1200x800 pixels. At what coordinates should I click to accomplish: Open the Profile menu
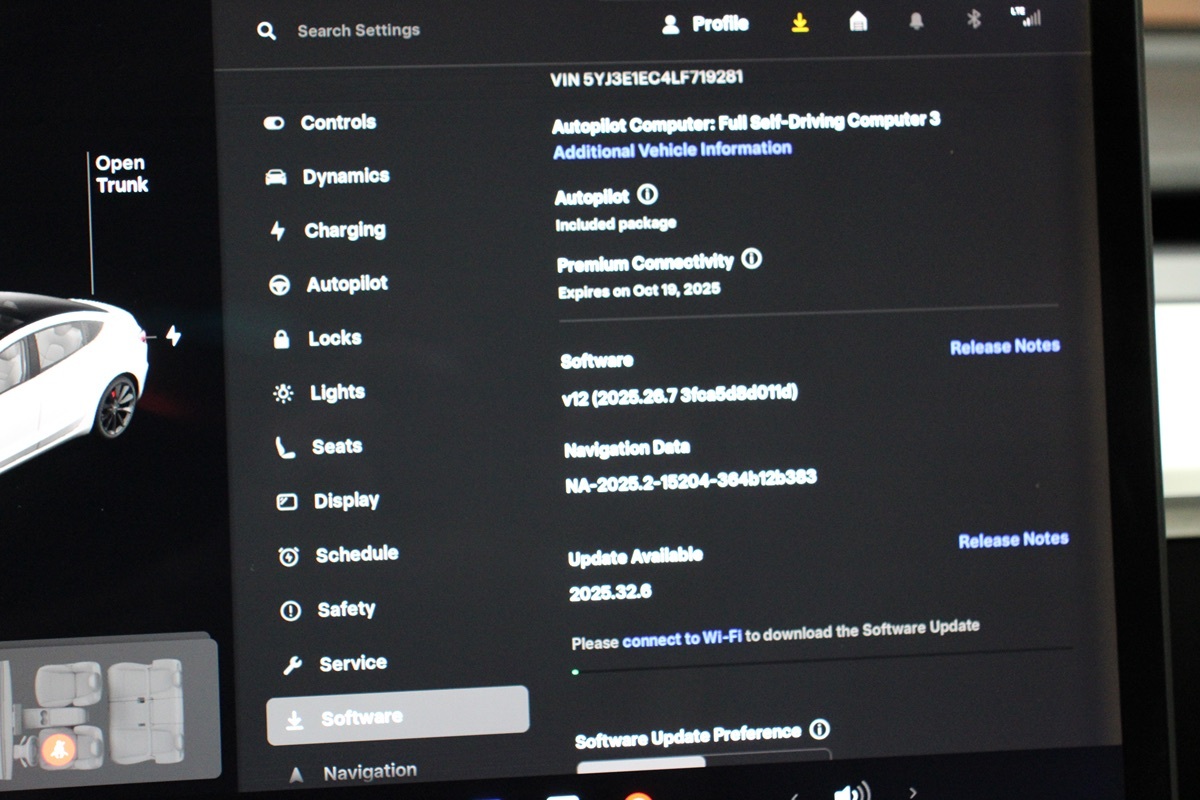pos(706,25)
